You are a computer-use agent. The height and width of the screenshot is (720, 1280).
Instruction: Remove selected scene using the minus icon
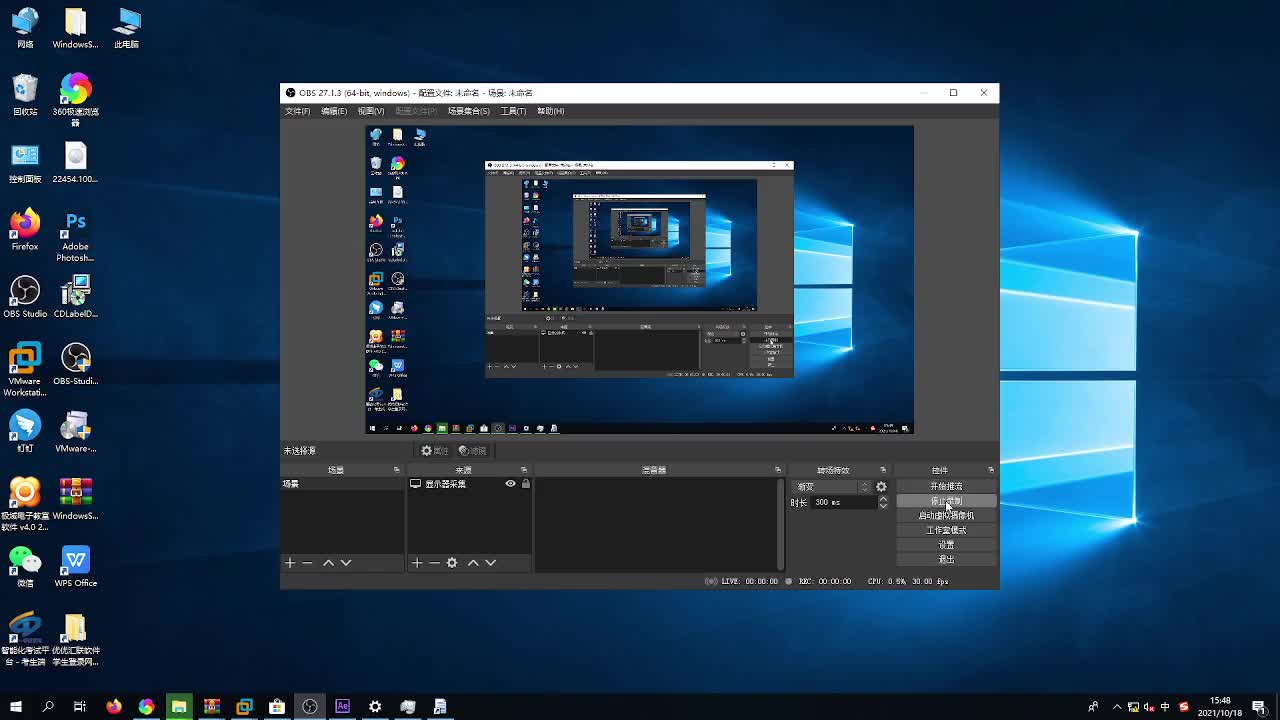pos(306,562)
